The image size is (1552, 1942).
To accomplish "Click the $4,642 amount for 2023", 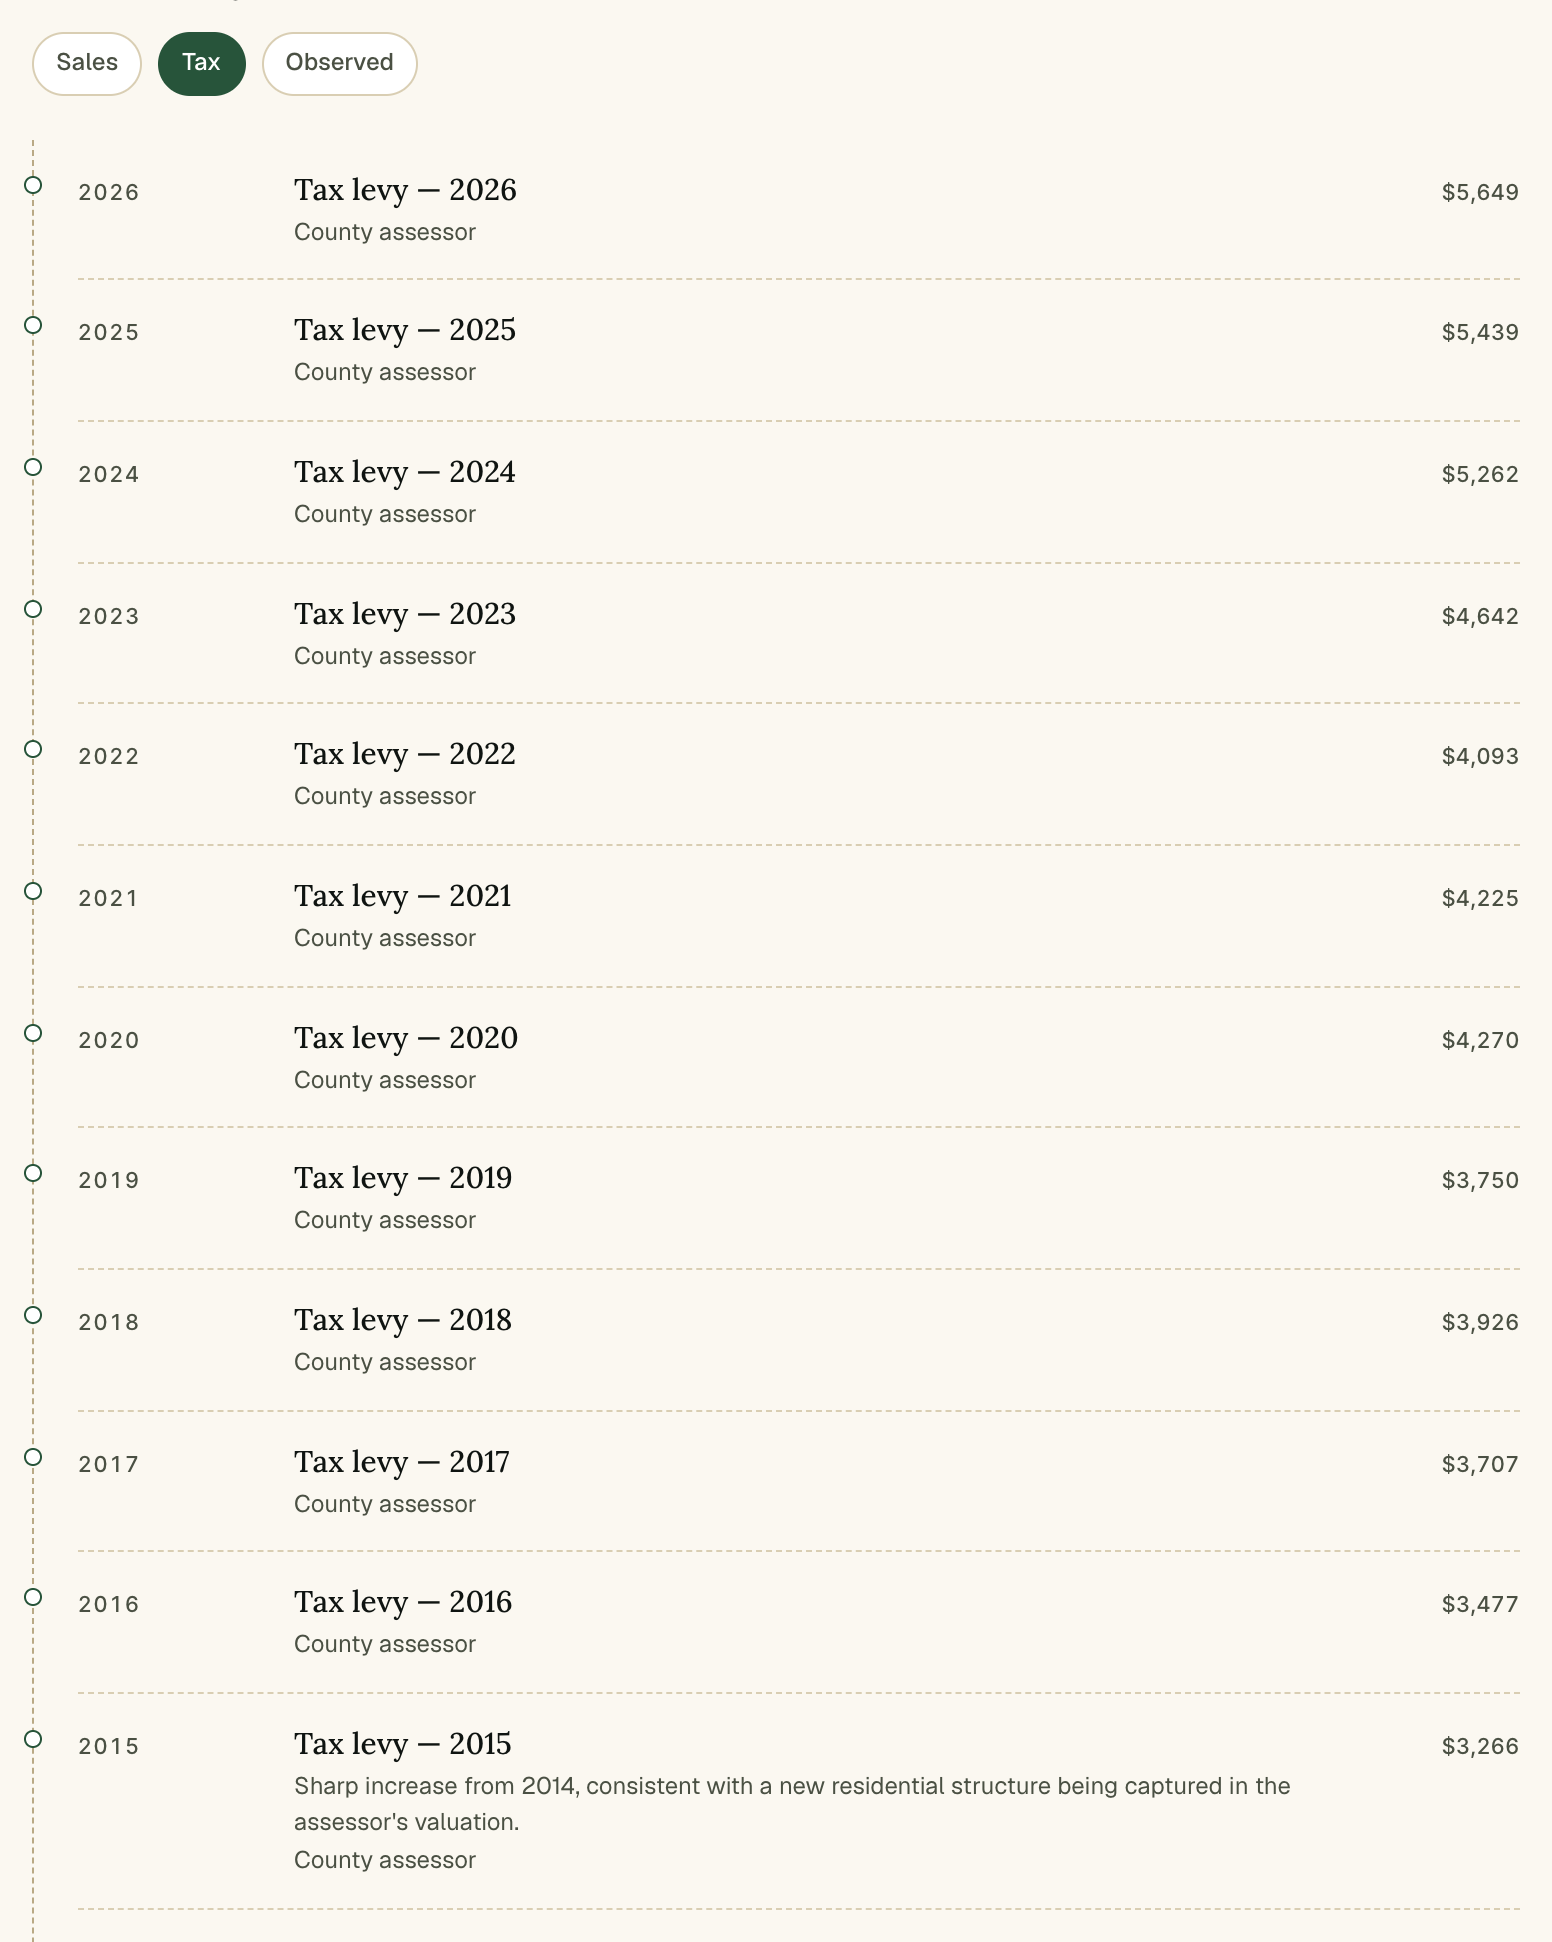I will [x=1480, y=616].
